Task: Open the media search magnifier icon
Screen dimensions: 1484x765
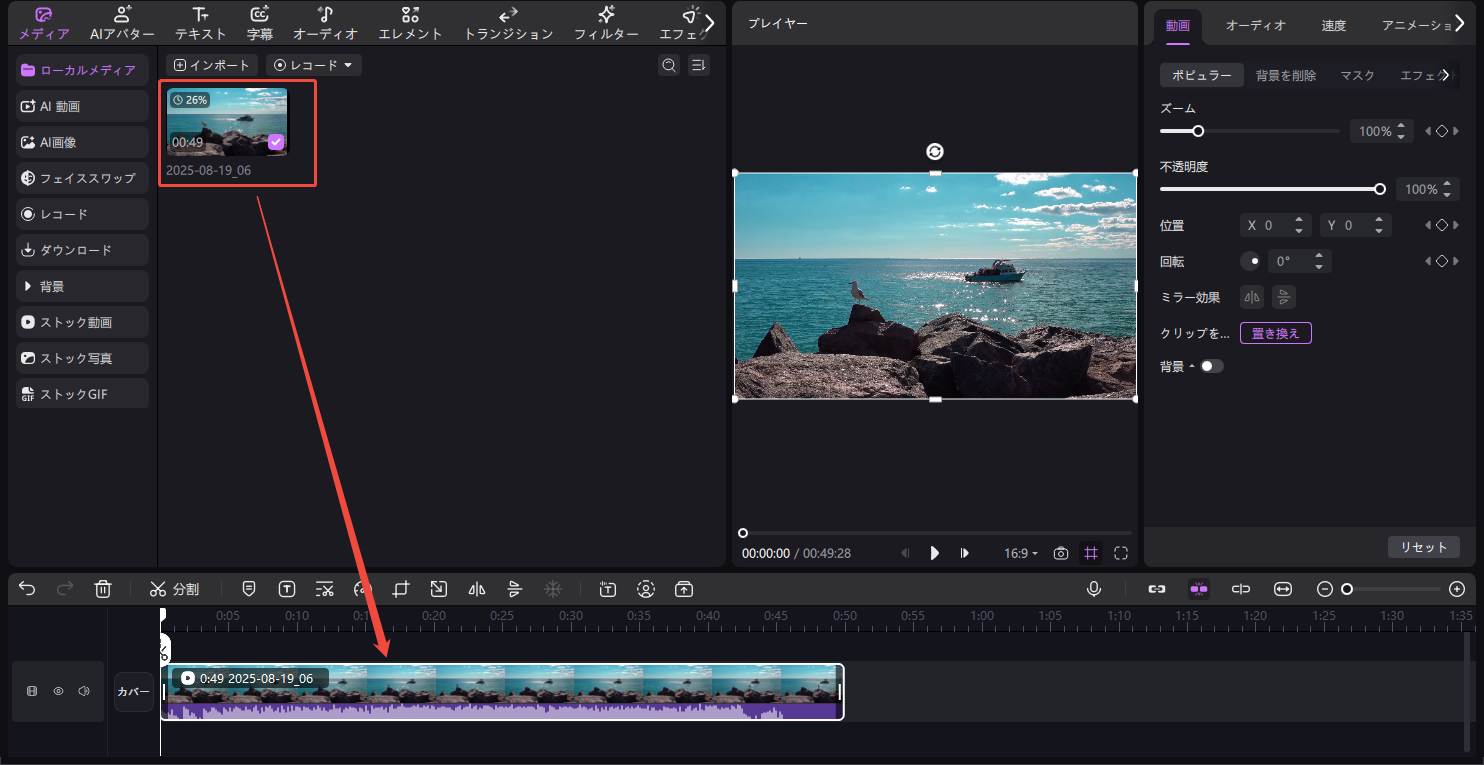Action: (668, 65)
